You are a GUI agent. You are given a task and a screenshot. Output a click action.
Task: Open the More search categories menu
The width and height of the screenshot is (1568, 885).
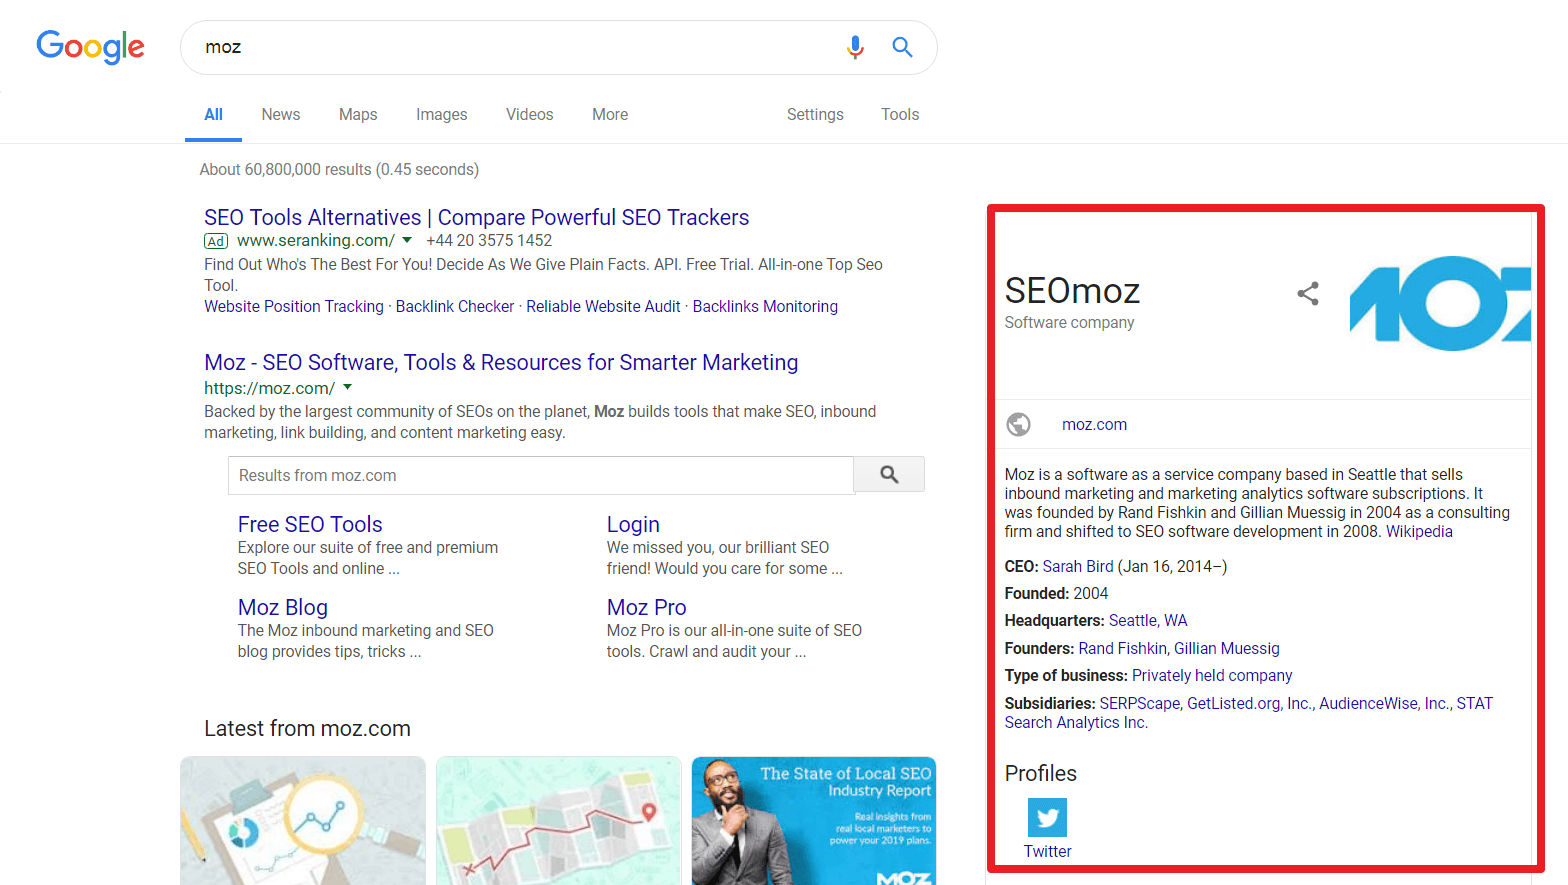(610, 115)
